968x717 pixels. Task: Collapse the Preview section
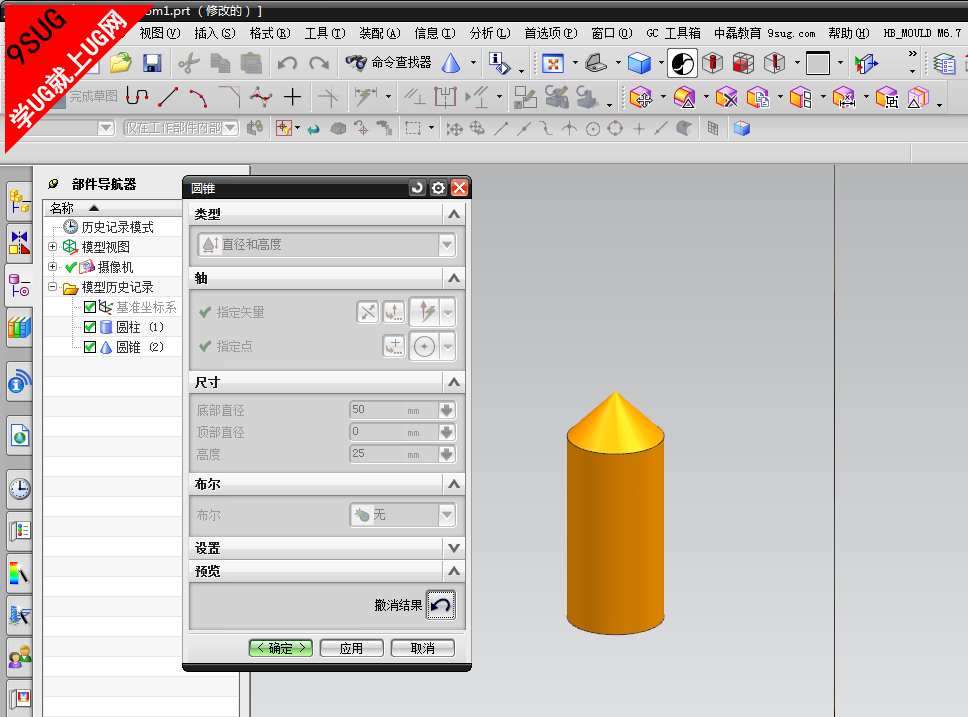pos(454,571)
